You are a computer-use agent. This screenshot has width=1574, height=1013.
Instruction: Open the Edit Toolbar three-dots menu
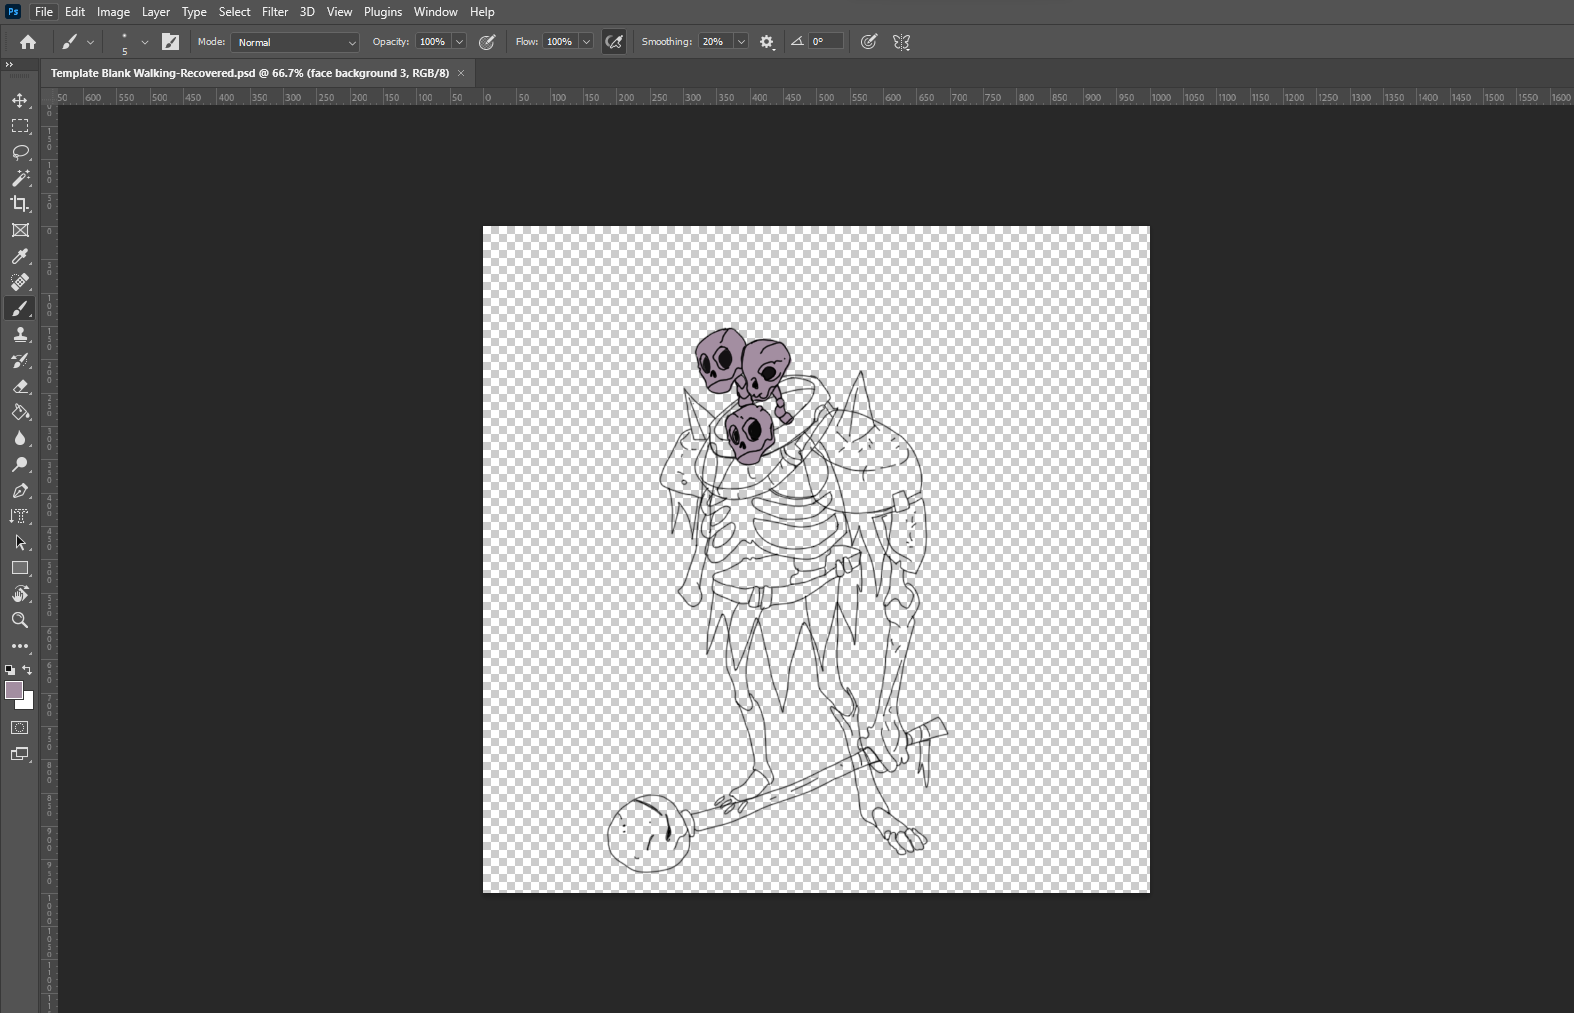pos(20,646)
